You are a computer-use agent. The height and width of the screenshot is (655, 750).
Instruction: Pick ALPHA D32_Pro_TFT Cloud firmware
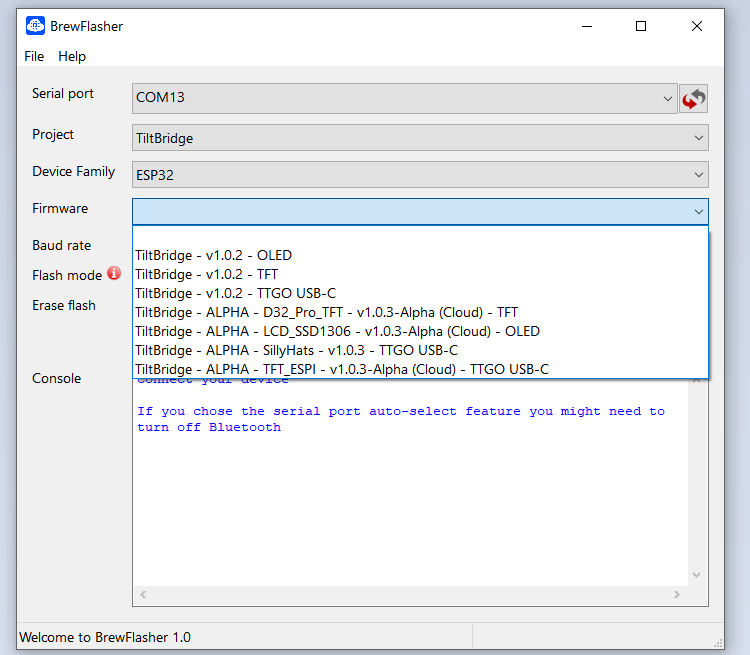420,312
